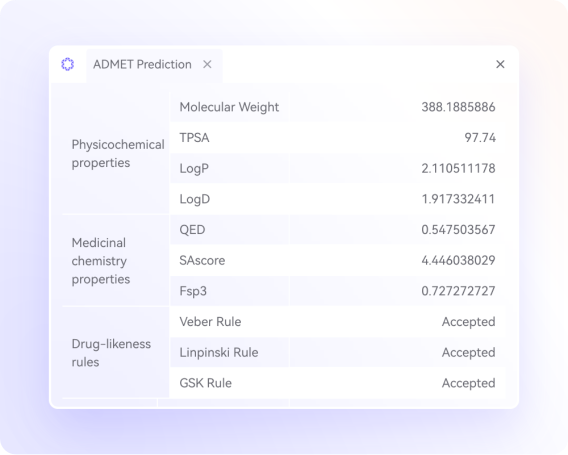Select the QED row

[x=338, y=229]
